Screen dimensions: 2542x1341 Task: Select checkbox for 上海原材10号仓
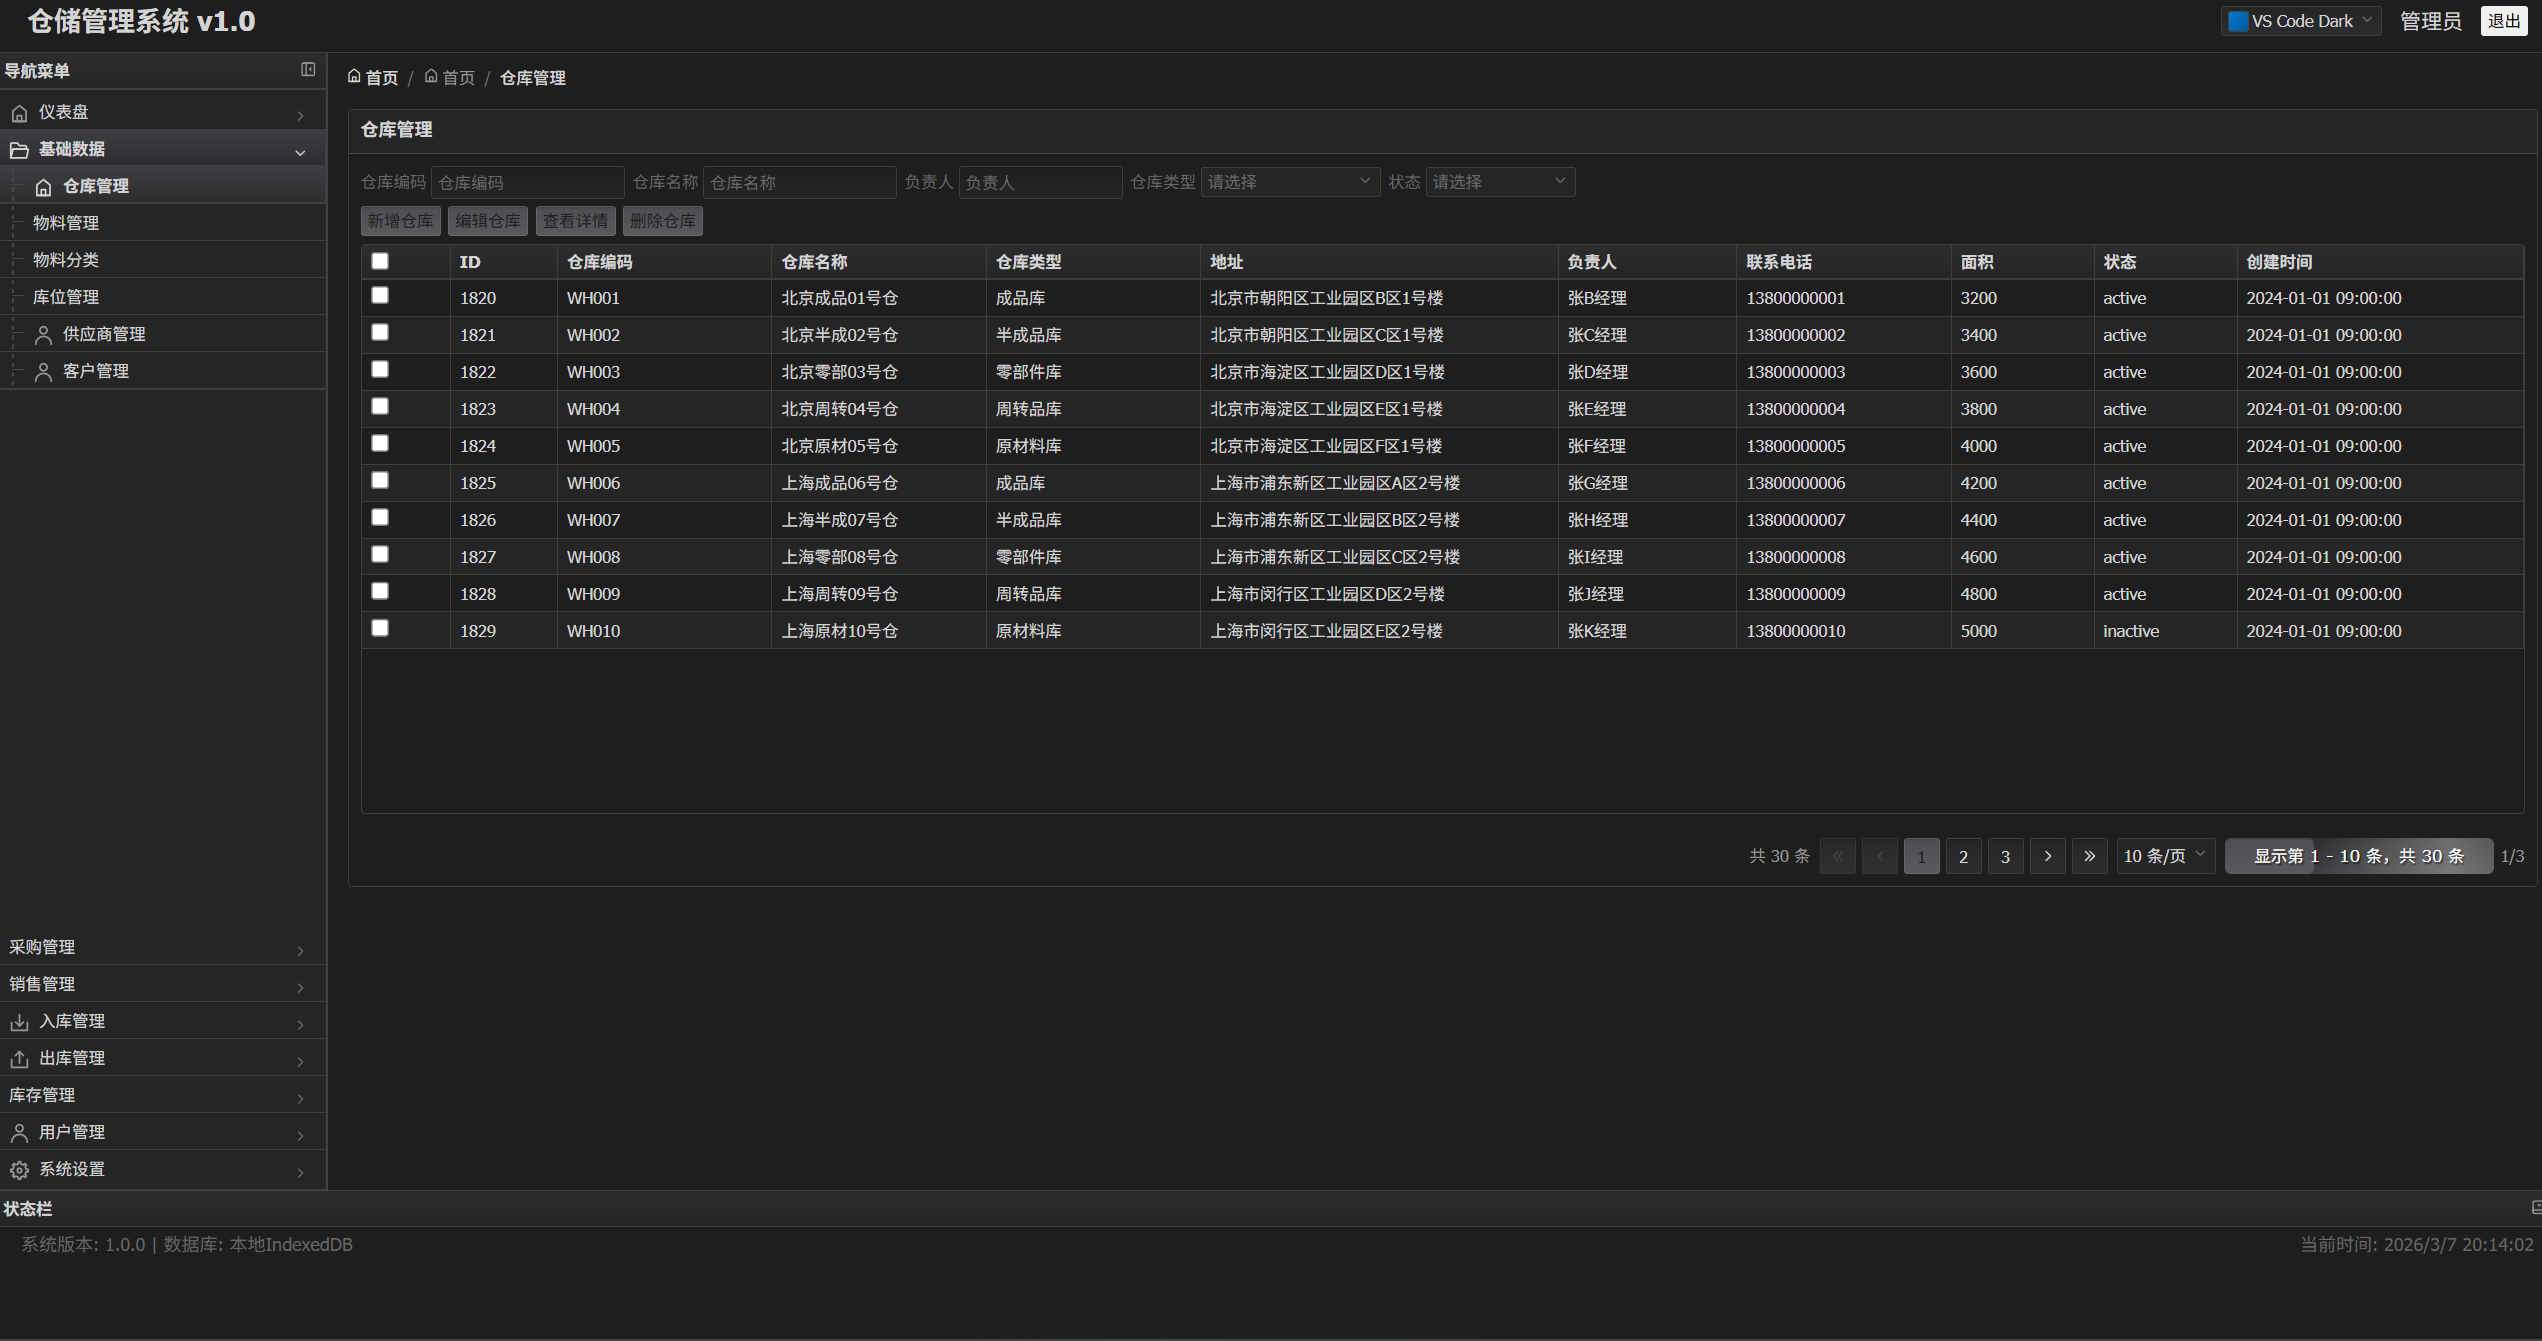tap(380, 629)
